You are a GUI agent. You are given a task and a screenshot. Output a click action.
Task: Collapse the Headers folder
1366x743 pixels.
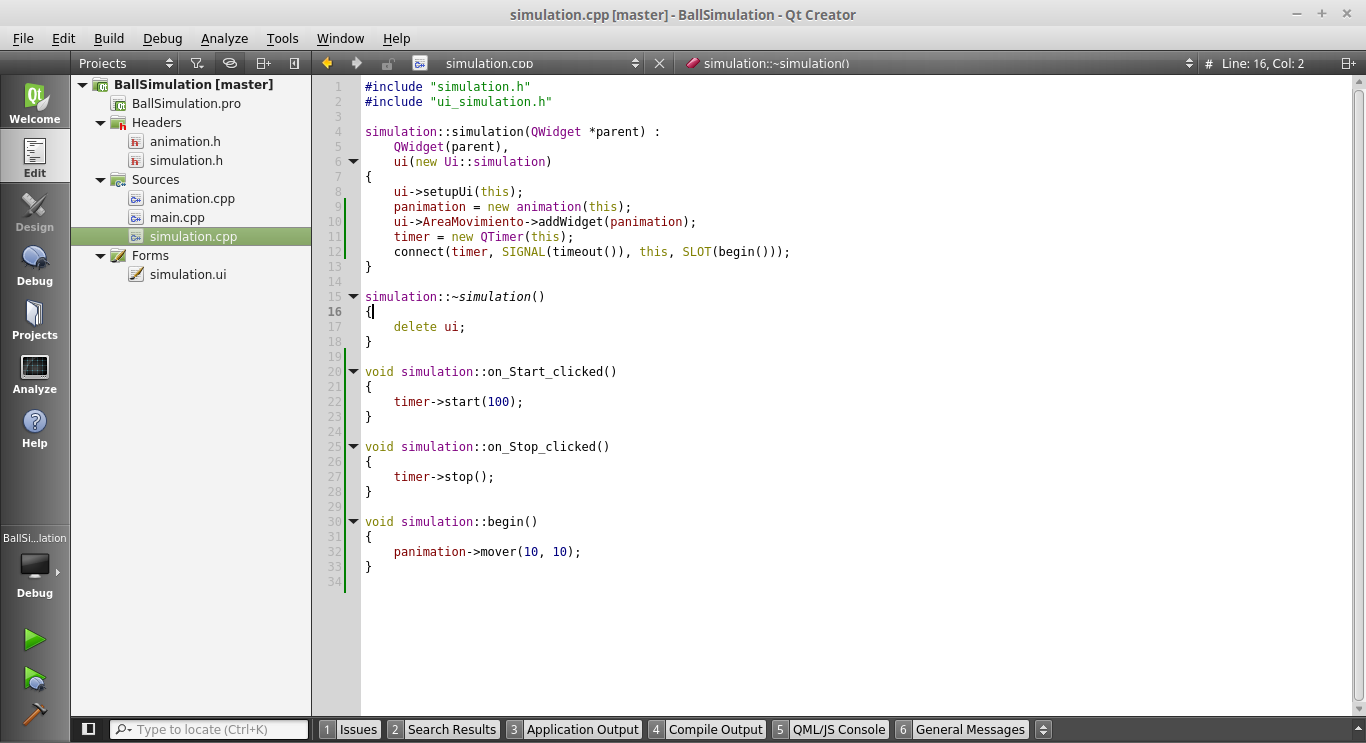101,123
